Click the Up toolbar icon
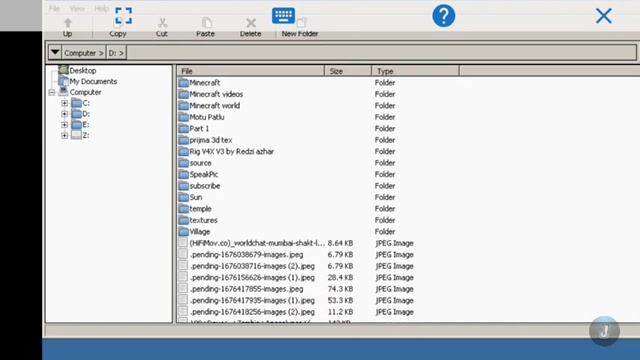The width and height of the screenshot is (640, 360). [x=68, y=23]
